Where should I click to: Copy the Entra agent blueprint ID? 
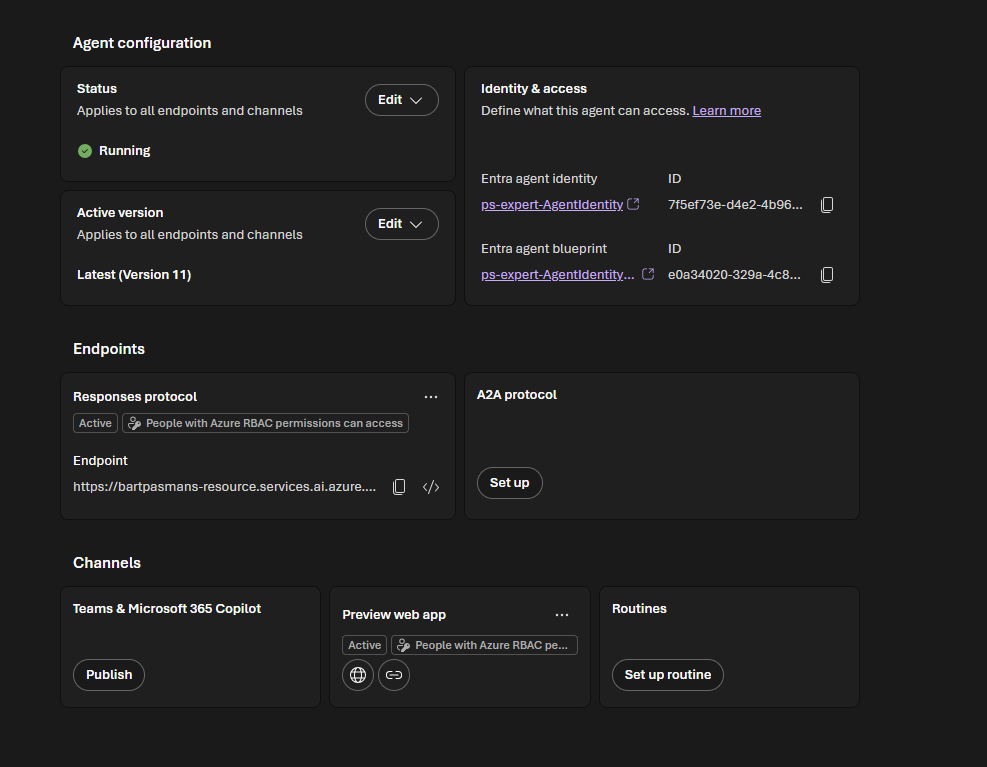(827, 275)
